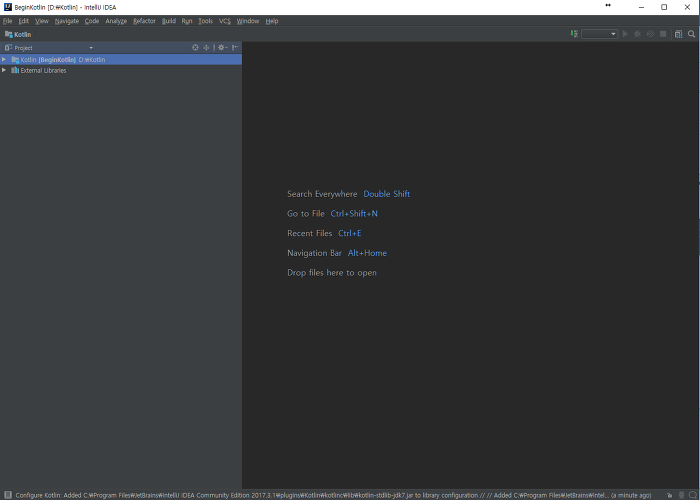Click the Debug bug icon

tap(638, 34)
